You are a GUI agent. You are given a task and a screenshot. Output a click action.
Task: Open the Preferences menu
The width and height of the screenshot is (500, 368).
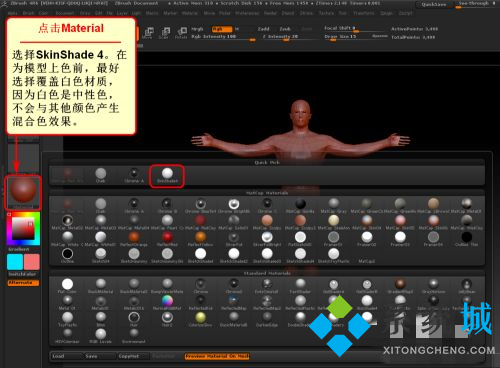click(247, 13)
